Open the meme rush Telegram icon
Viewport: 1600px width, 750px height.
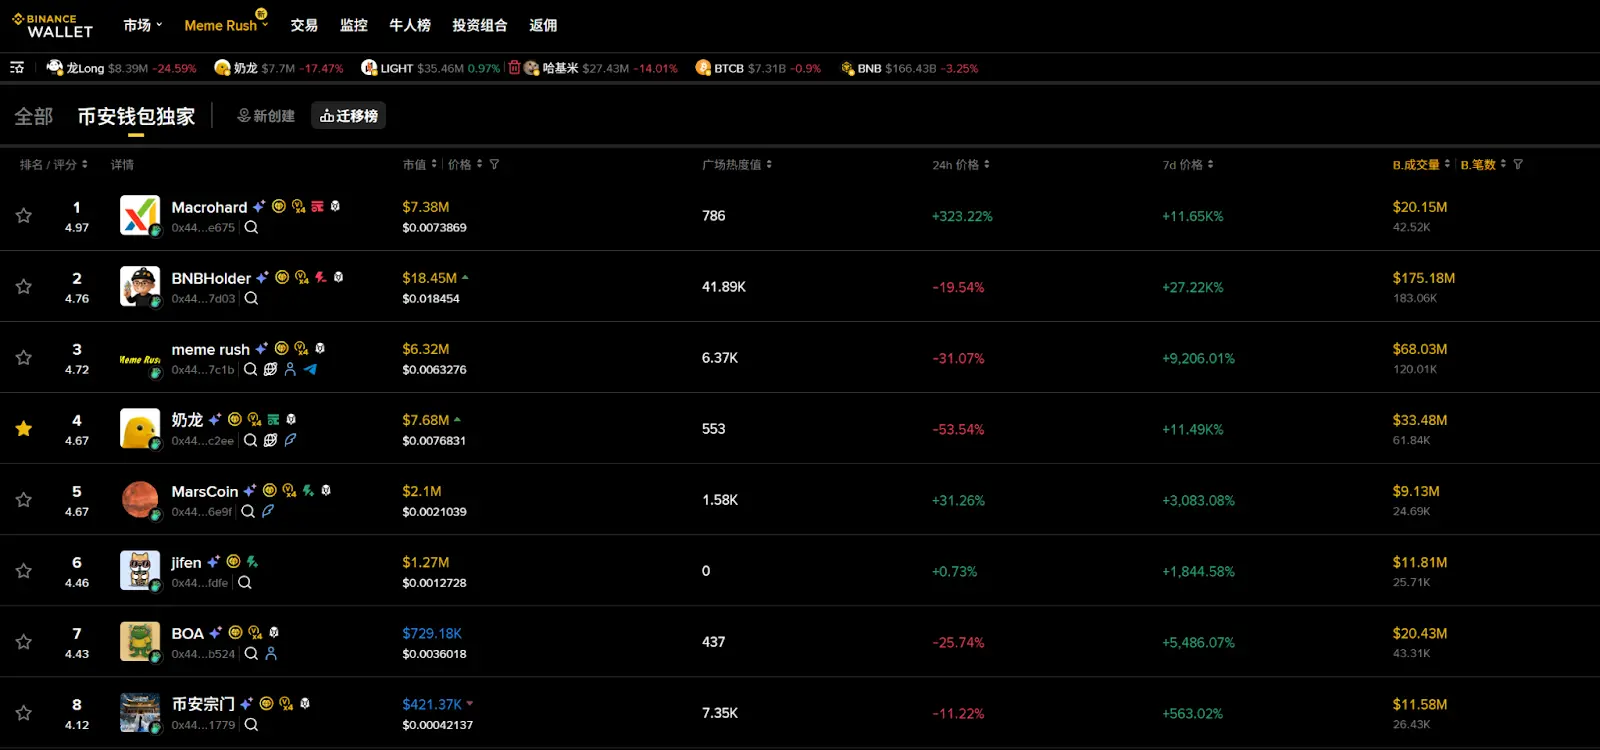pyautogui.click(x=310, y=370)
